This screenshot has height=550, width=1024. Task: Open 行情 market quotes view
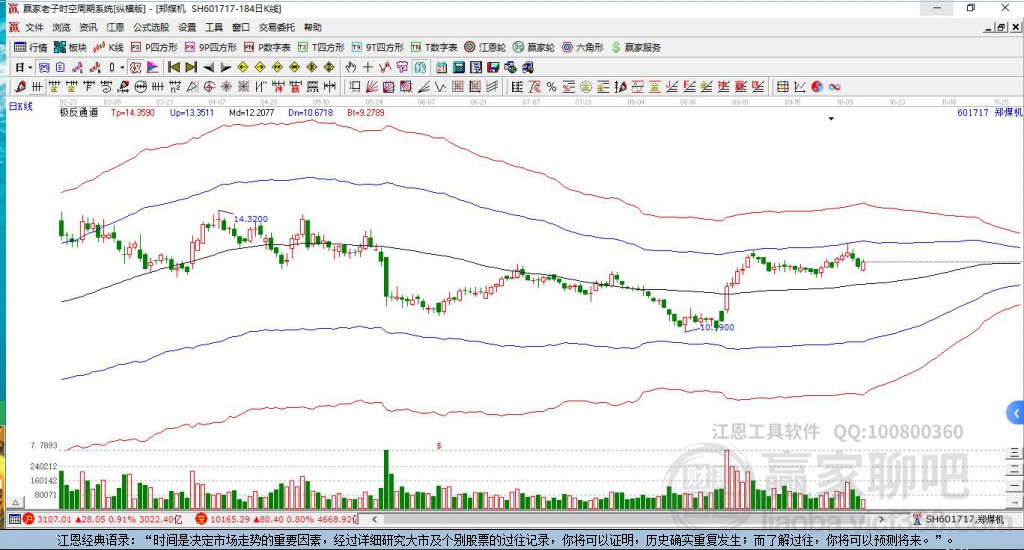coord(31,47)
